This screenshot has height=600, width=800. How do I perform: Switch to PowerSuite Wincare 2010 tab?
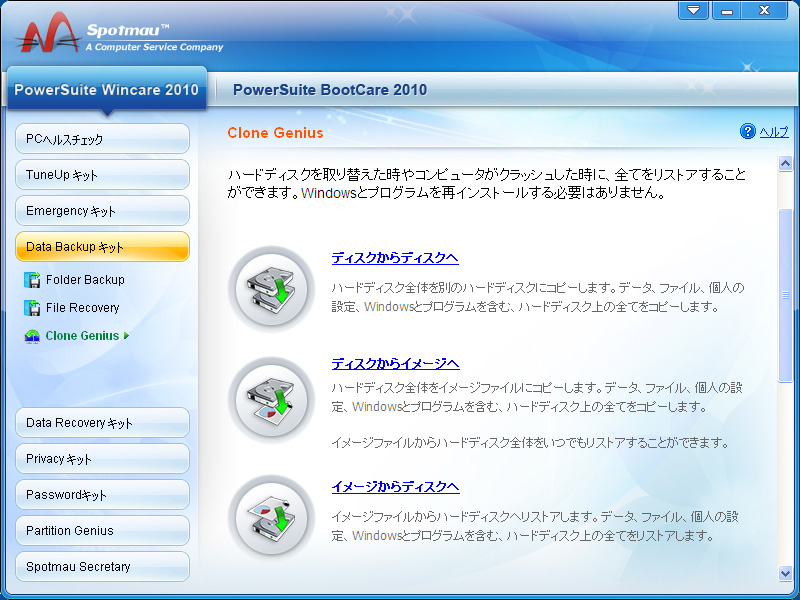[107, 89]
